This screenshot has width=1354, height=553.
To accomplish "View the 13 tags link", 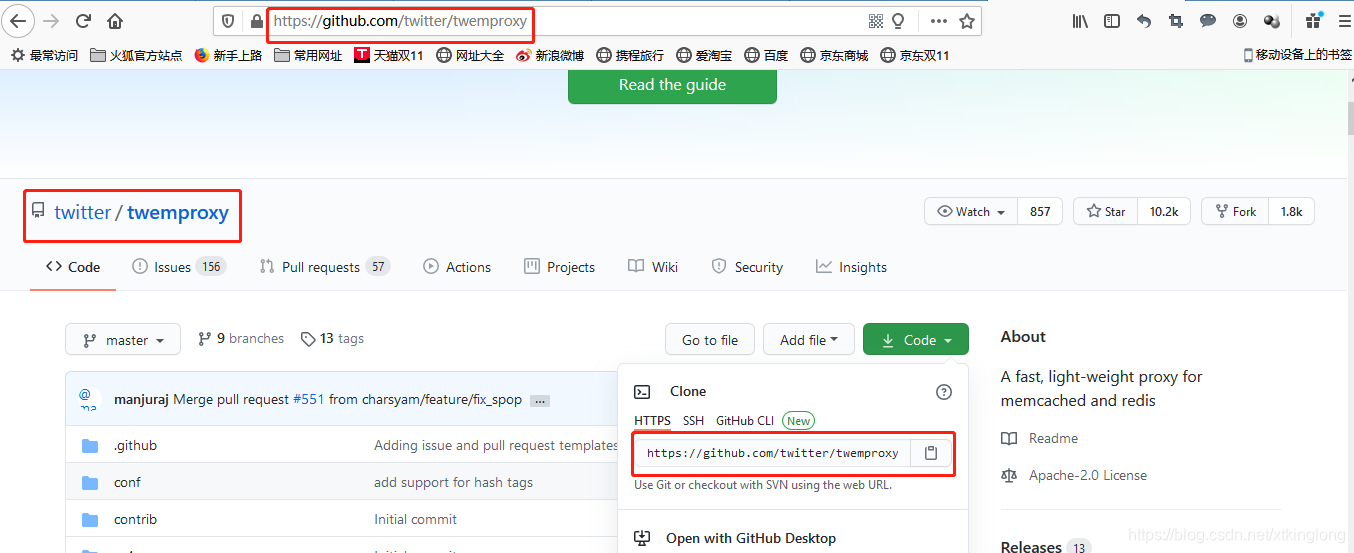I will 333,339.
